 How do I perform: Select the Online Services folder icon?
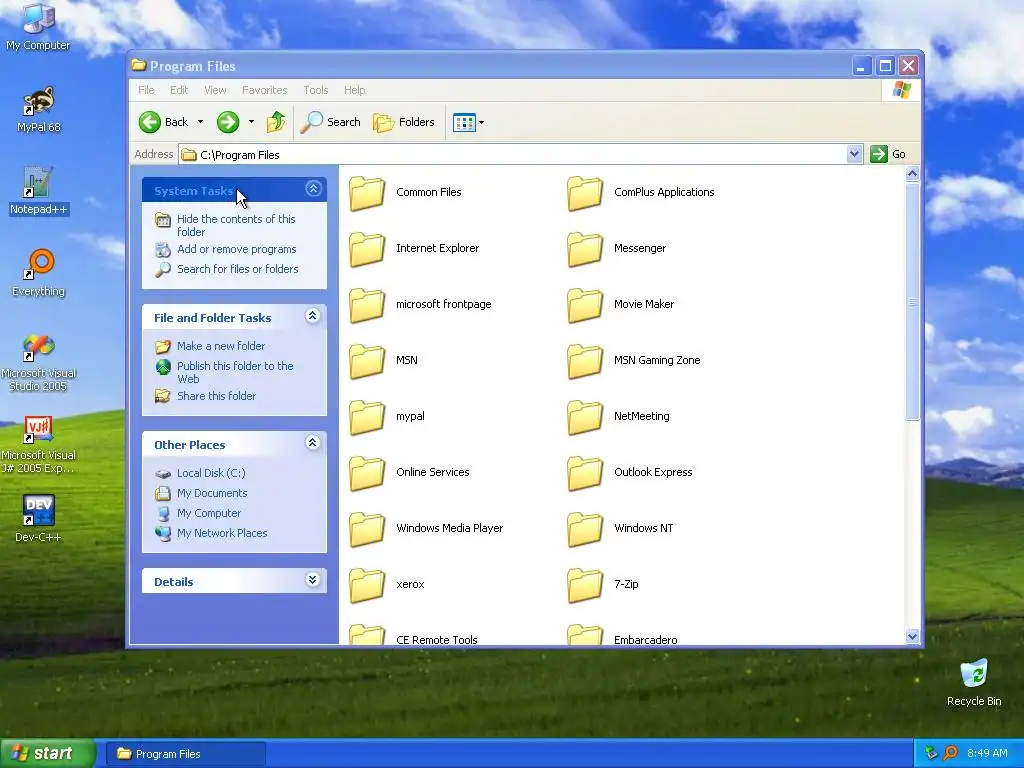coord(367,473)
